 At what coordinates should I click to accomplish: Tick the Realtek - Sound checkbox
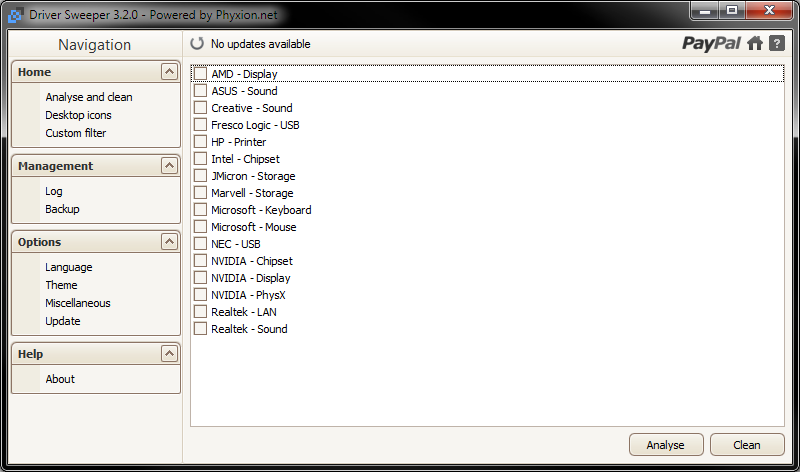coord(201,329)
